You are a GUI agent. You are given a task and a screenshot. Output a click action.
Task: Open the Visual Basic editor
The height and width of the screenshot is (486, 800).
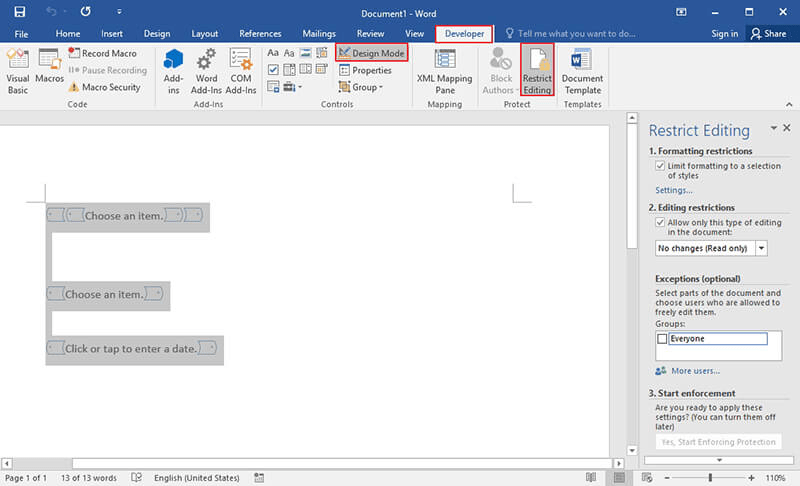click(x=17, y=71)
